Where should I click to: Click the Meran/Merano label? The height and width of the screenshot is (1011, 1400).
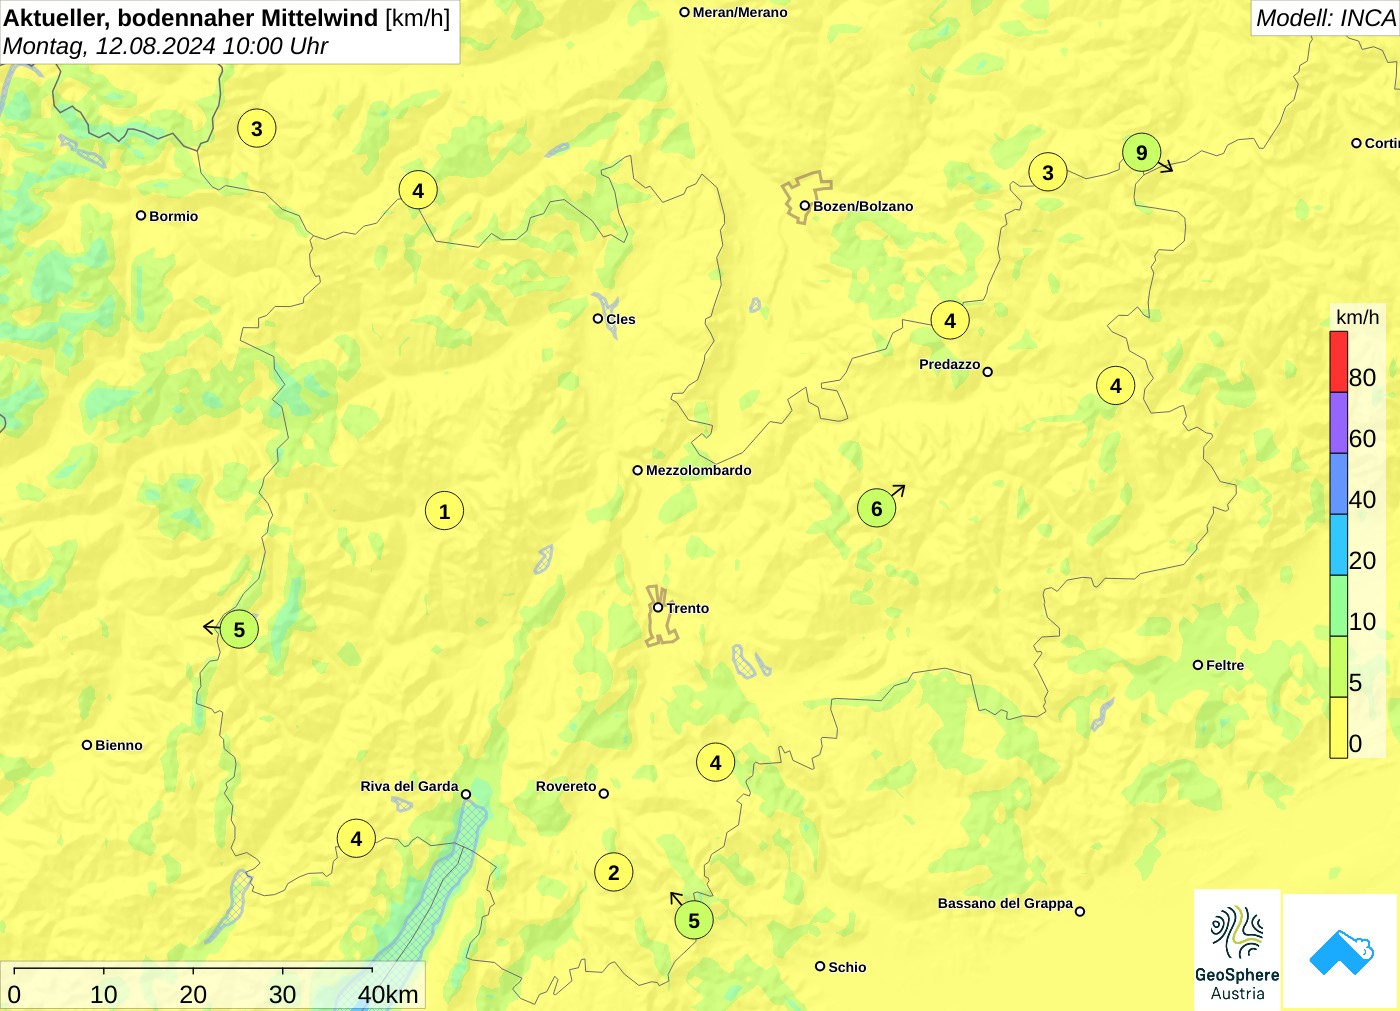pyautogui.click(x=740, y=12)
